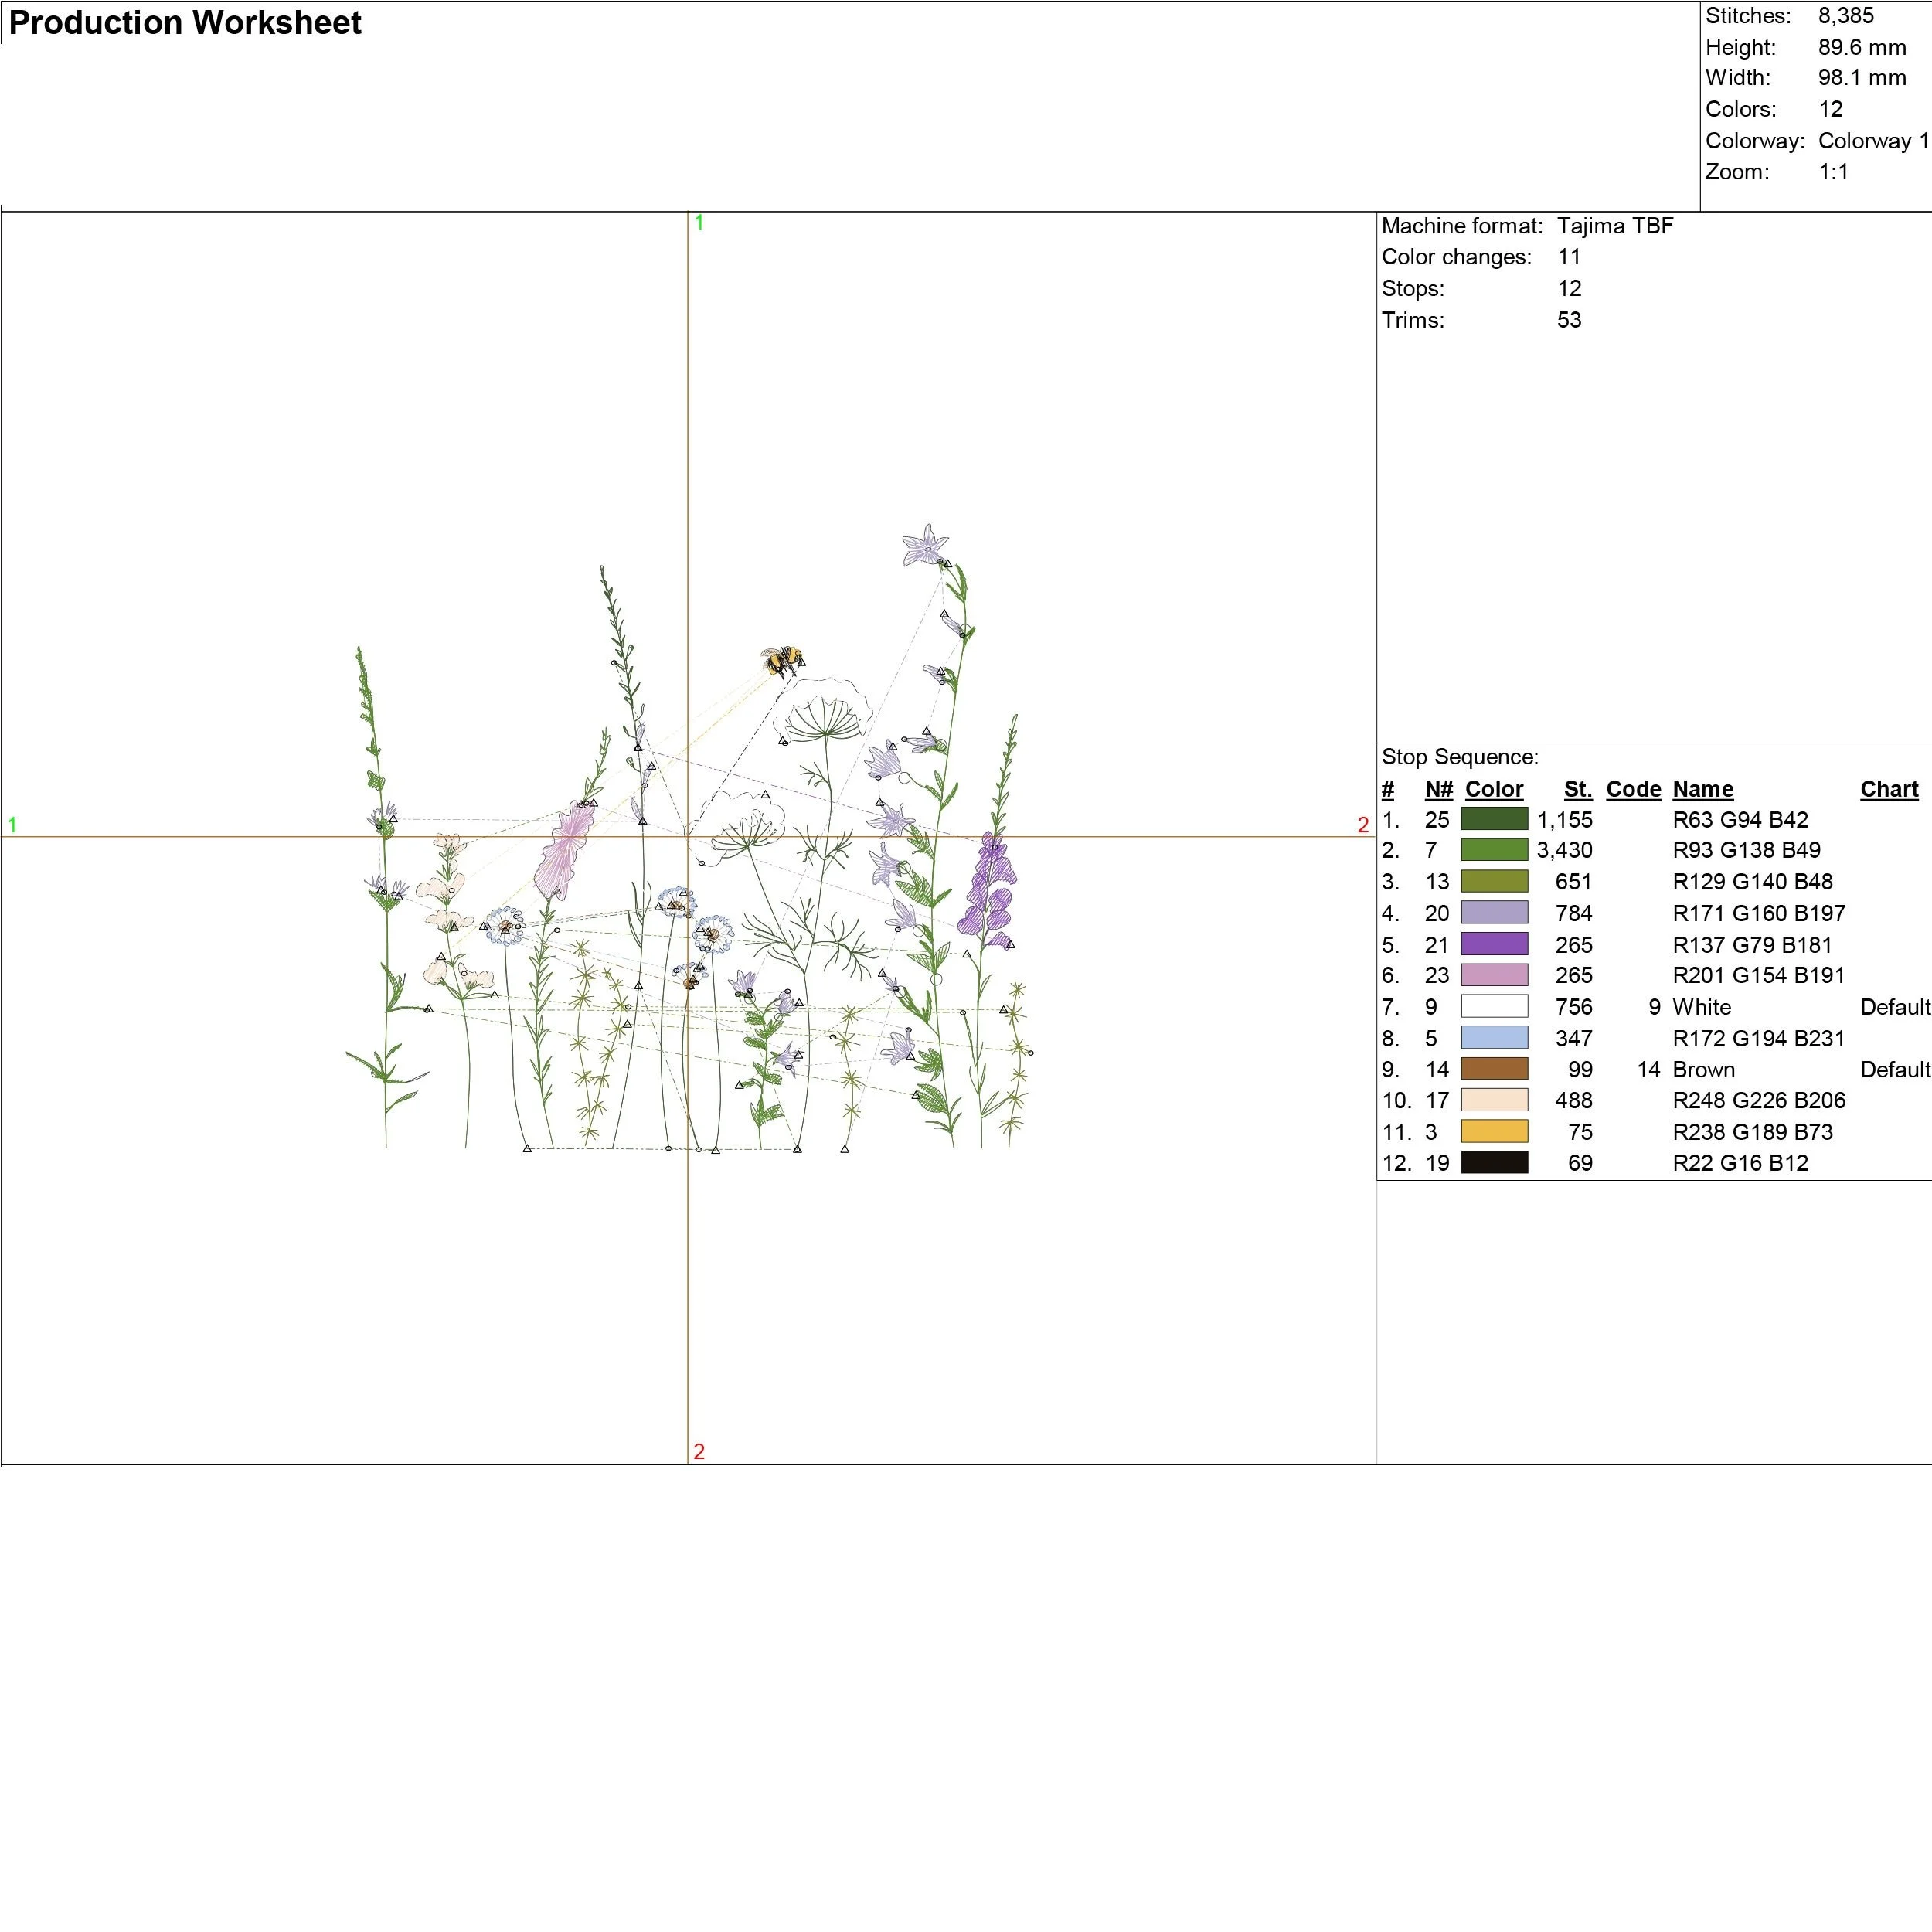Click the Stop Sequence heading
The height and width of the screenshot is (1932, 1932).
[1459, 757]
